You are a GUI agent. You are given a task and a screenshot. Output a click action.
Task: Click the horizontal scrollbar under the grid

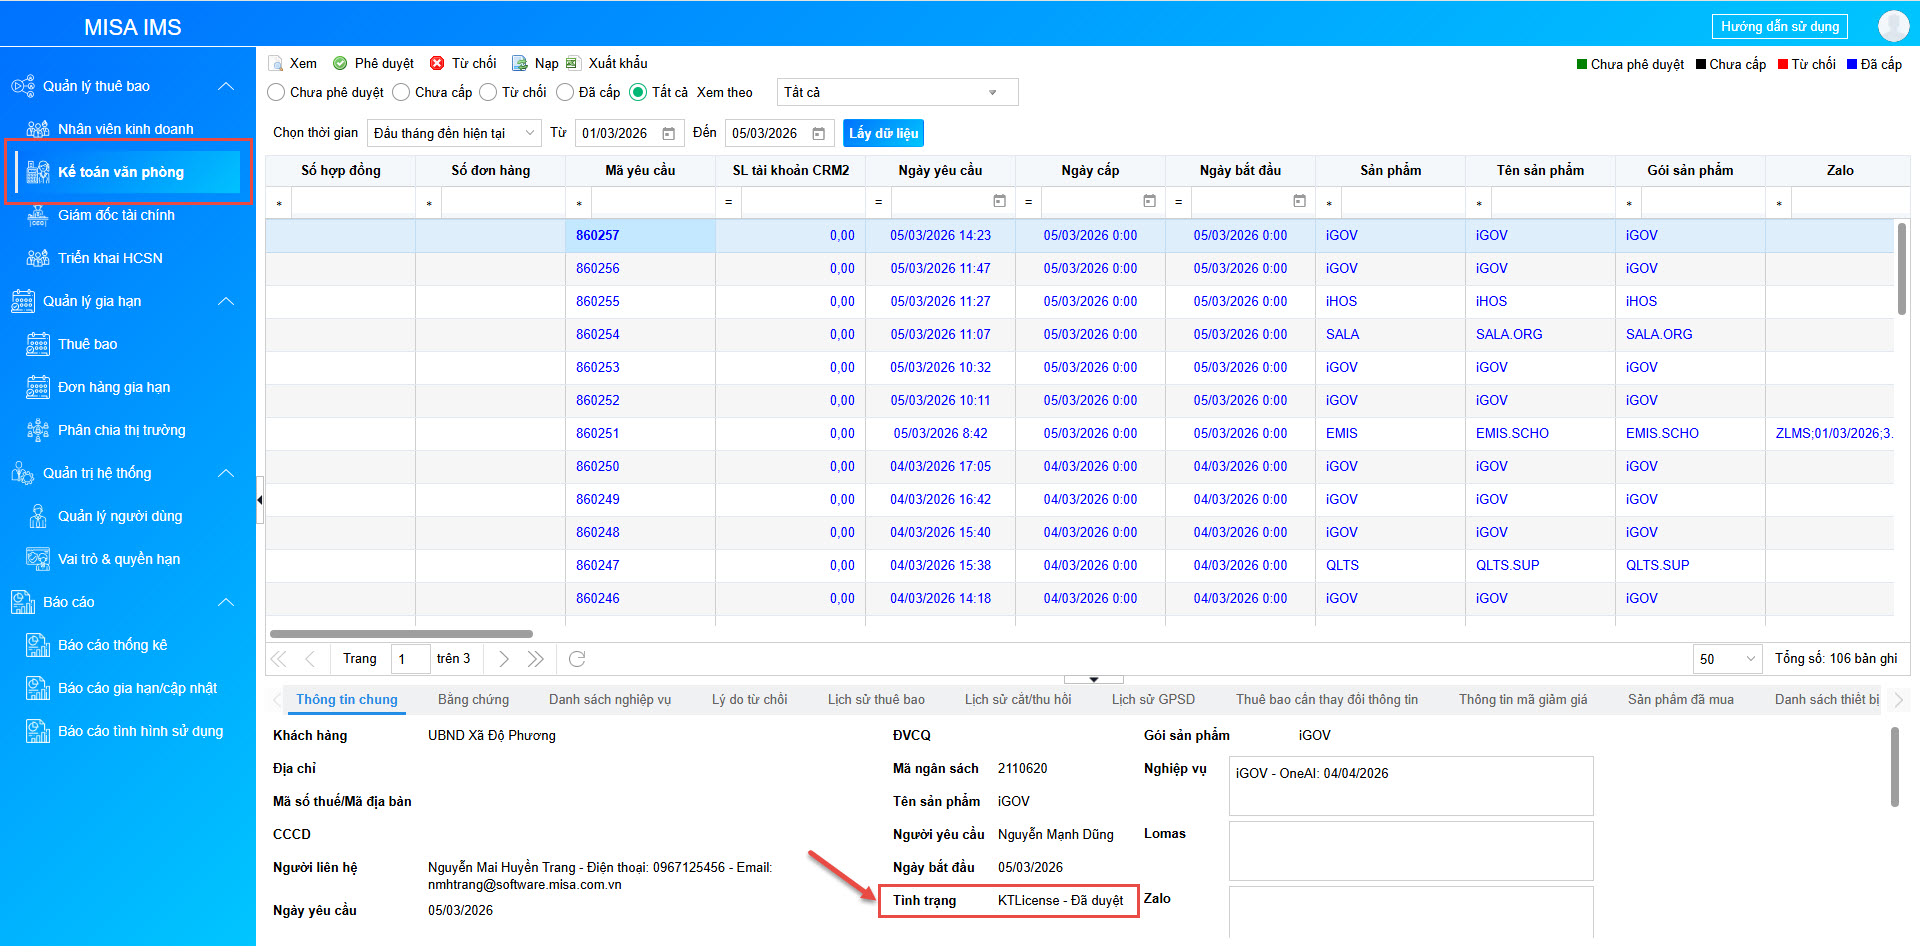pos(401,634)
